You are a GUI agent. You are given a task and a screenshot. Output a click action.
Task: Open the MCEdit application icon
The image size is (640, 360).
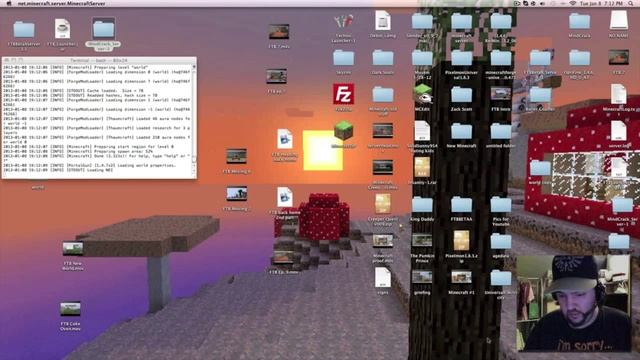tap(422, 94)
